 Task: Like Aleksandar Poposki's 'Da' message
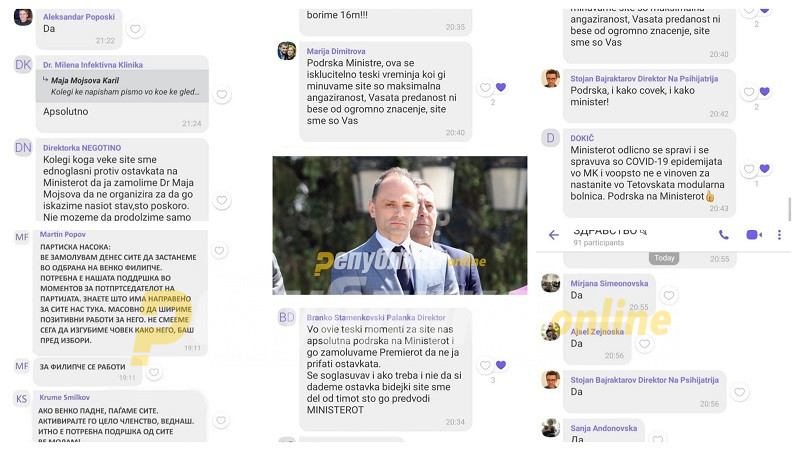click(135, 29)
